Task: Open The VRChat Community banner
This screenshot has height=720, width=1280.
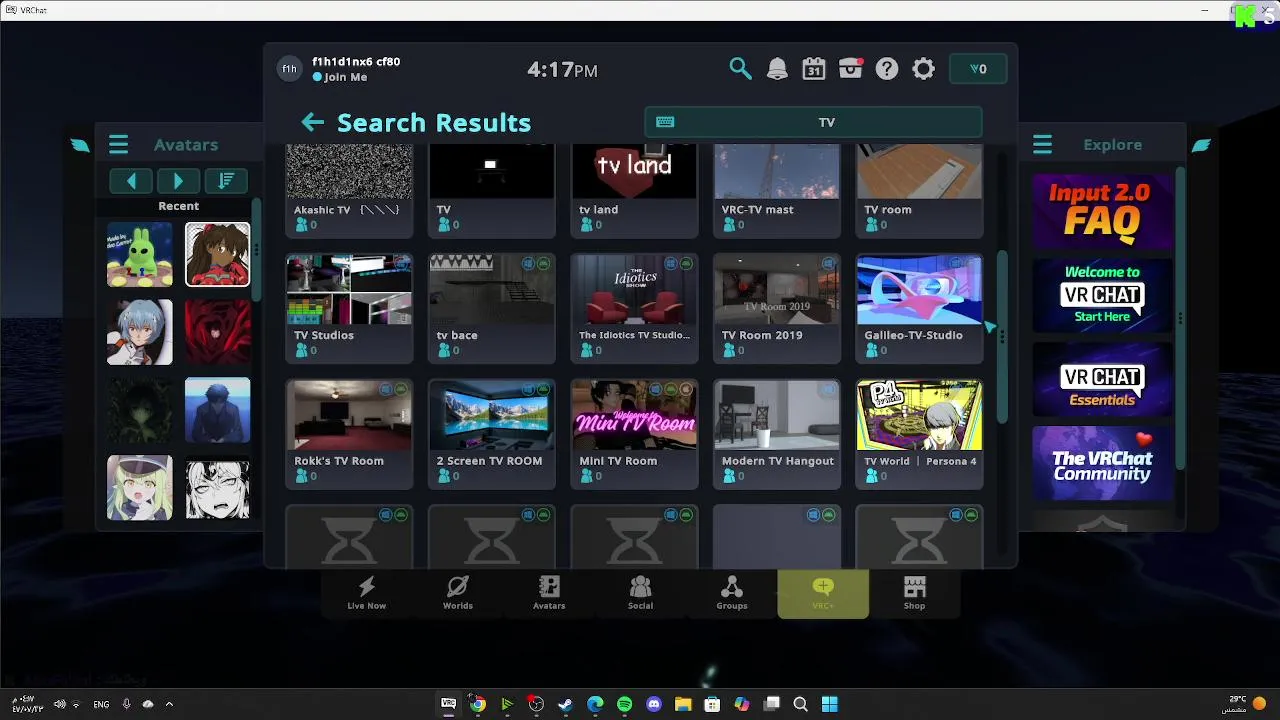Action: click(1102, 464)
